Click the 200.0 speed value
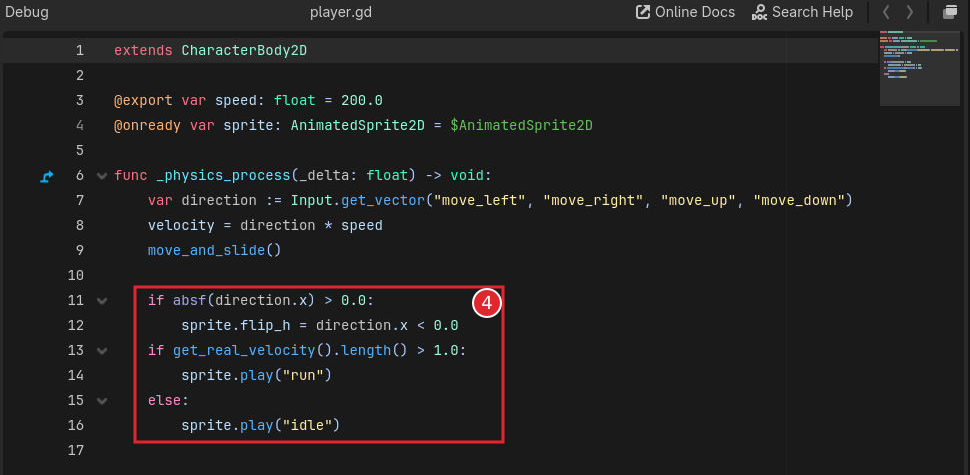 tap(362, 101)
